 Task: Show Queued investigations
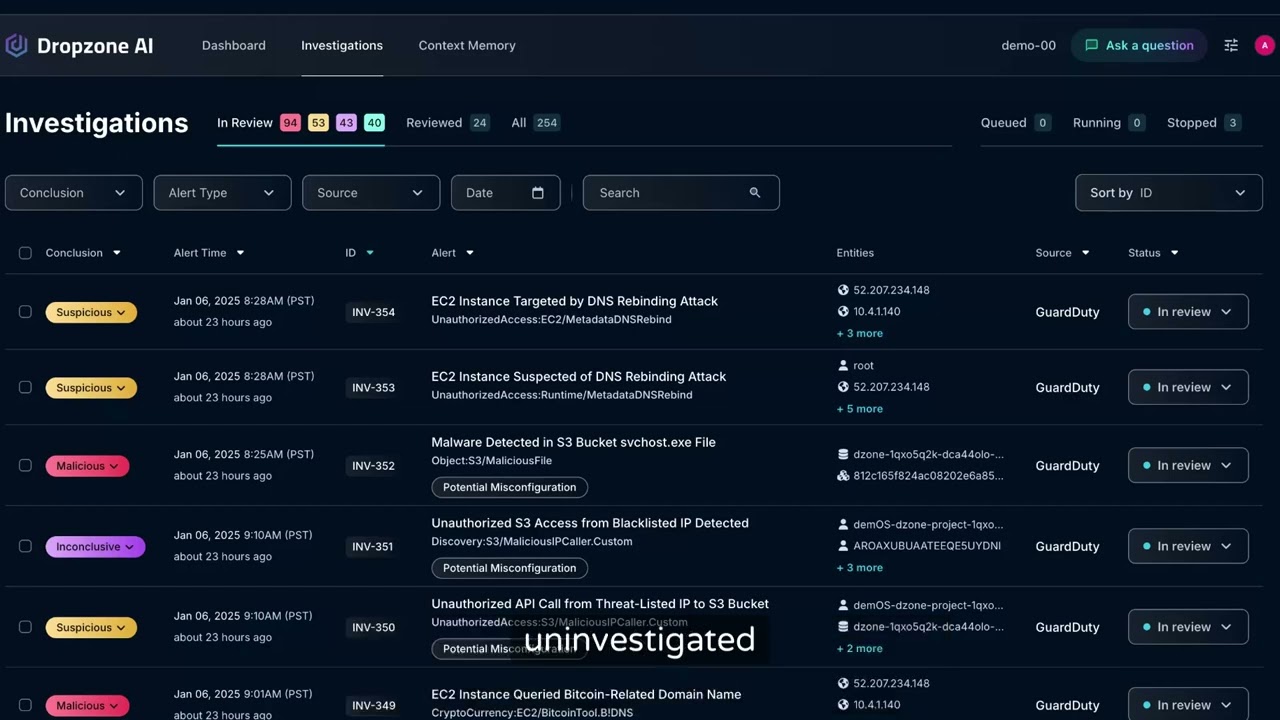1015,123
